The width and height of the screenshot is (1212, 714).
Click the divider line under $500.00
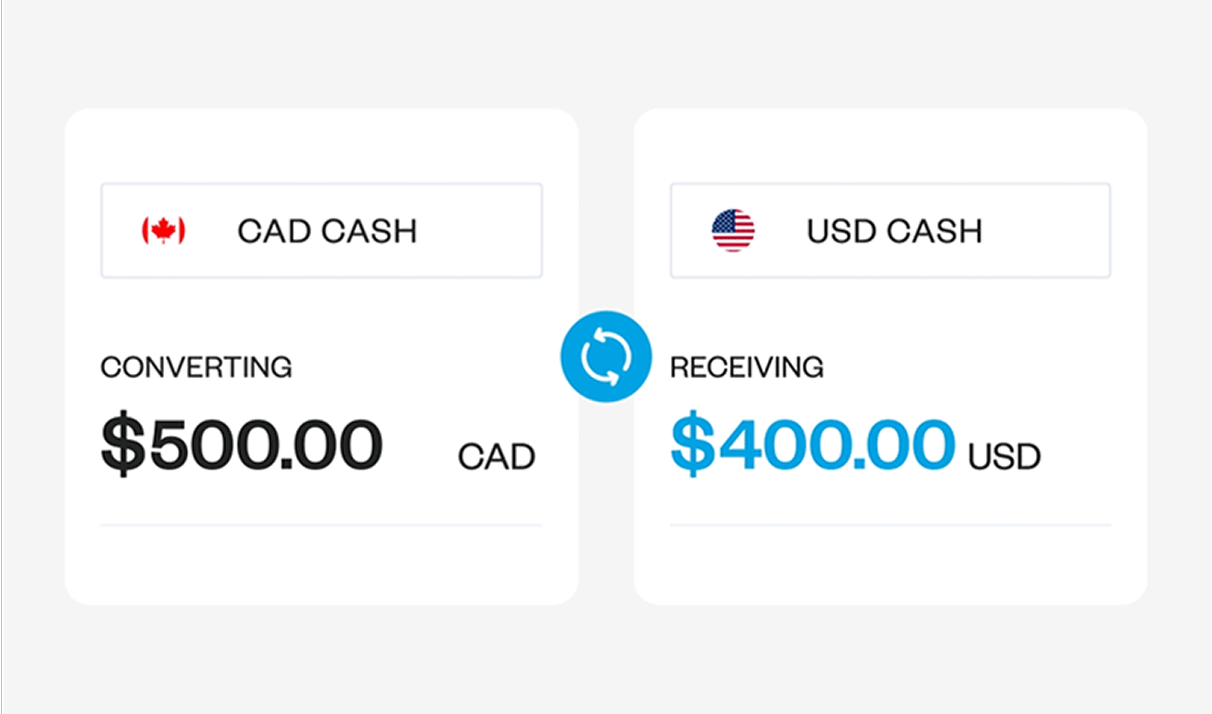(x=321, y=525)
